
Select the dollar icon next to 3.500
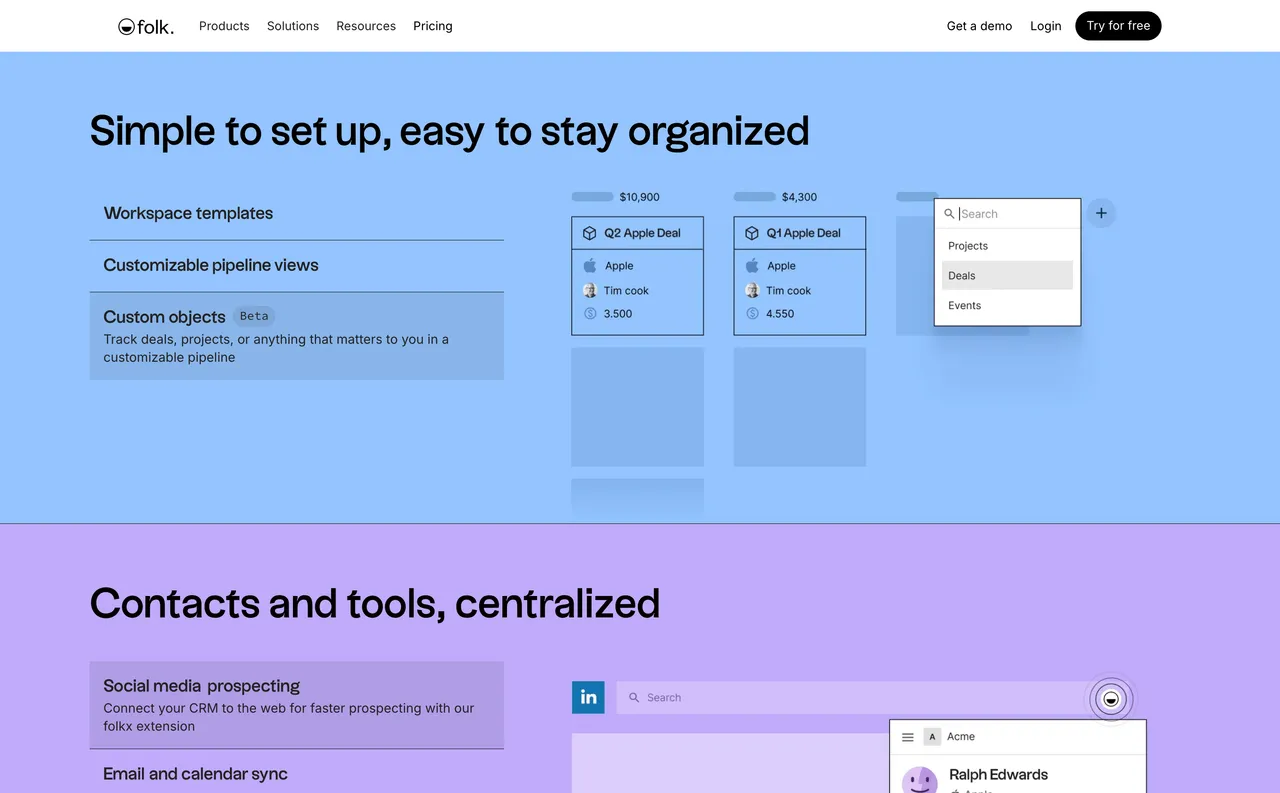pos(589,313)
